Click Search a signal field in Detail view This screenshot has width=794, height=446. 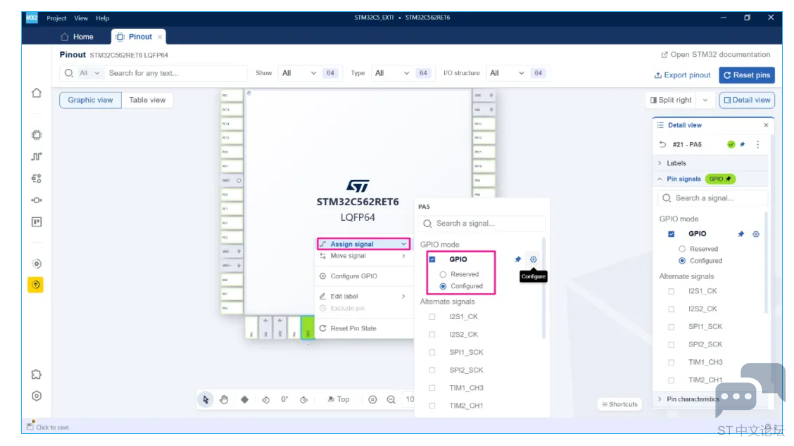coord(712,198)
